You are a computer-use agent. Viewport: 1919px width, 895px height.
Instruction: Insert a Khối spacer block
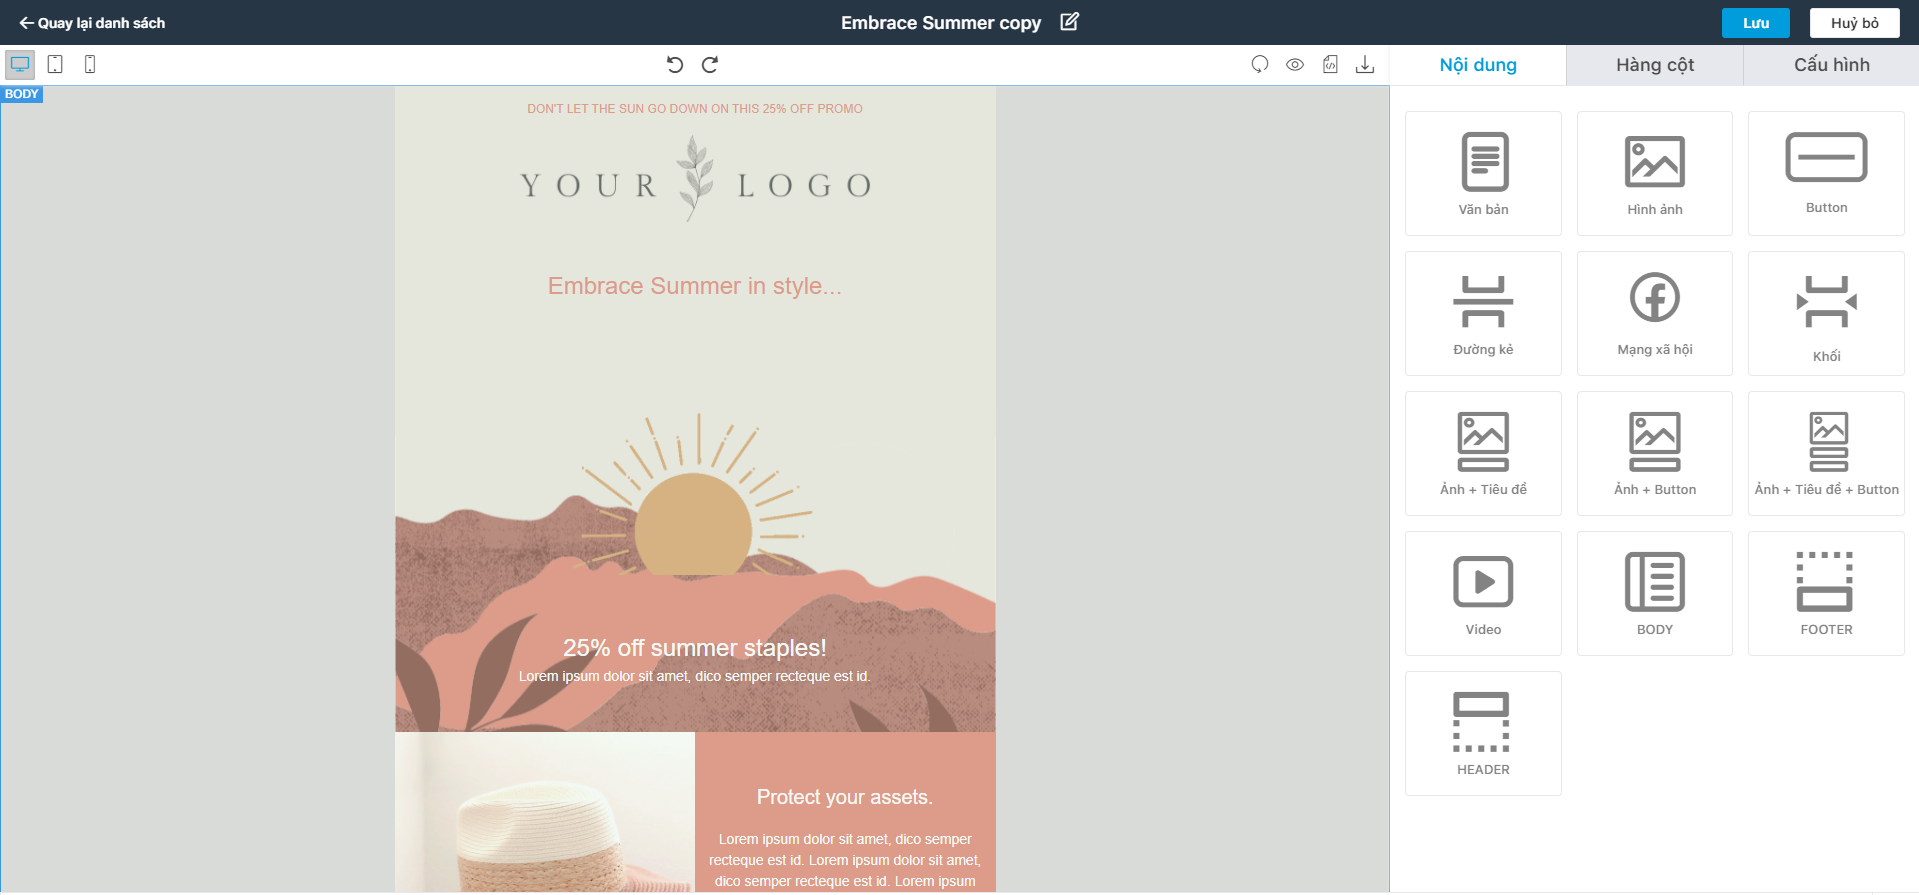click(1826, 314)
